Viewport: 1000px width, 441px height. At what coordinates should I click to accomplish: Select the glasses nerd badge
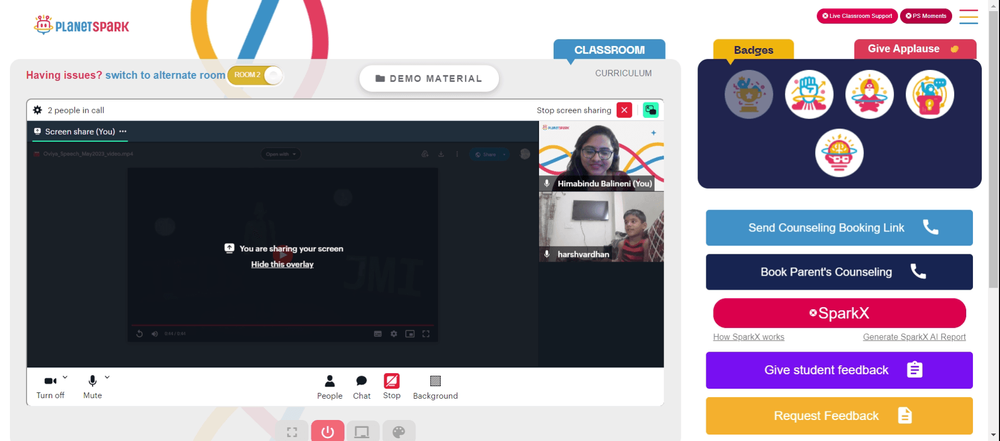click(x=839, y=153)
